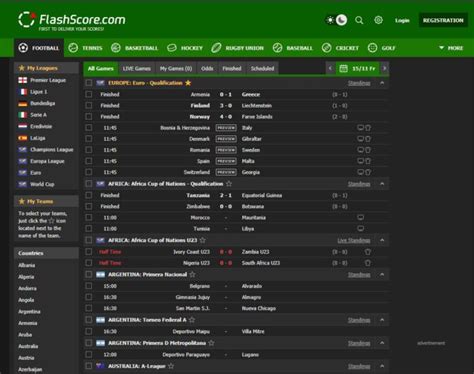
Task: Click shirt icon on Spain vs Malta row
Action: pos(368,161)
